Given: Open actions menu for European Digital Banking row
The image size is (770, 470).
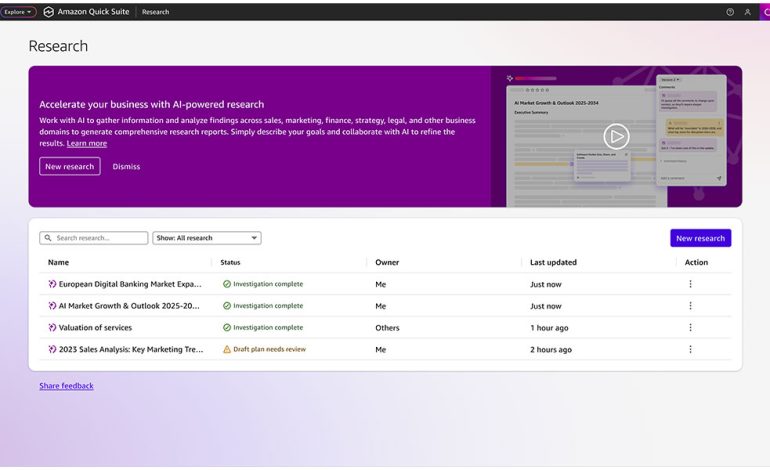Looking at the screenshot, I should coord(690,284).
